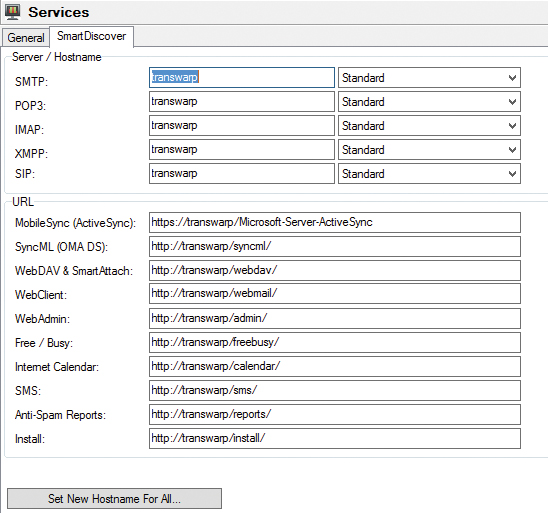Click the Services monitor icon
Viewport: 548px width, 513px height.
click(x=13, y=12)
